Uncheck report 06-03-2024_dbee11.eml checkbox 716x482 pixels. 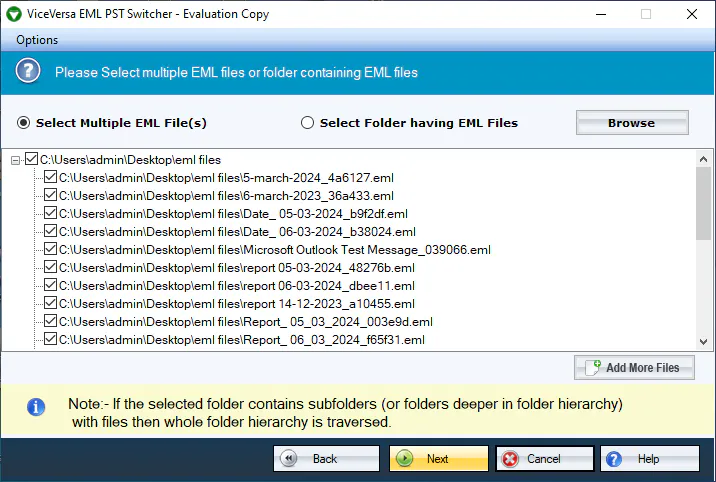click(x=50, y=285)
